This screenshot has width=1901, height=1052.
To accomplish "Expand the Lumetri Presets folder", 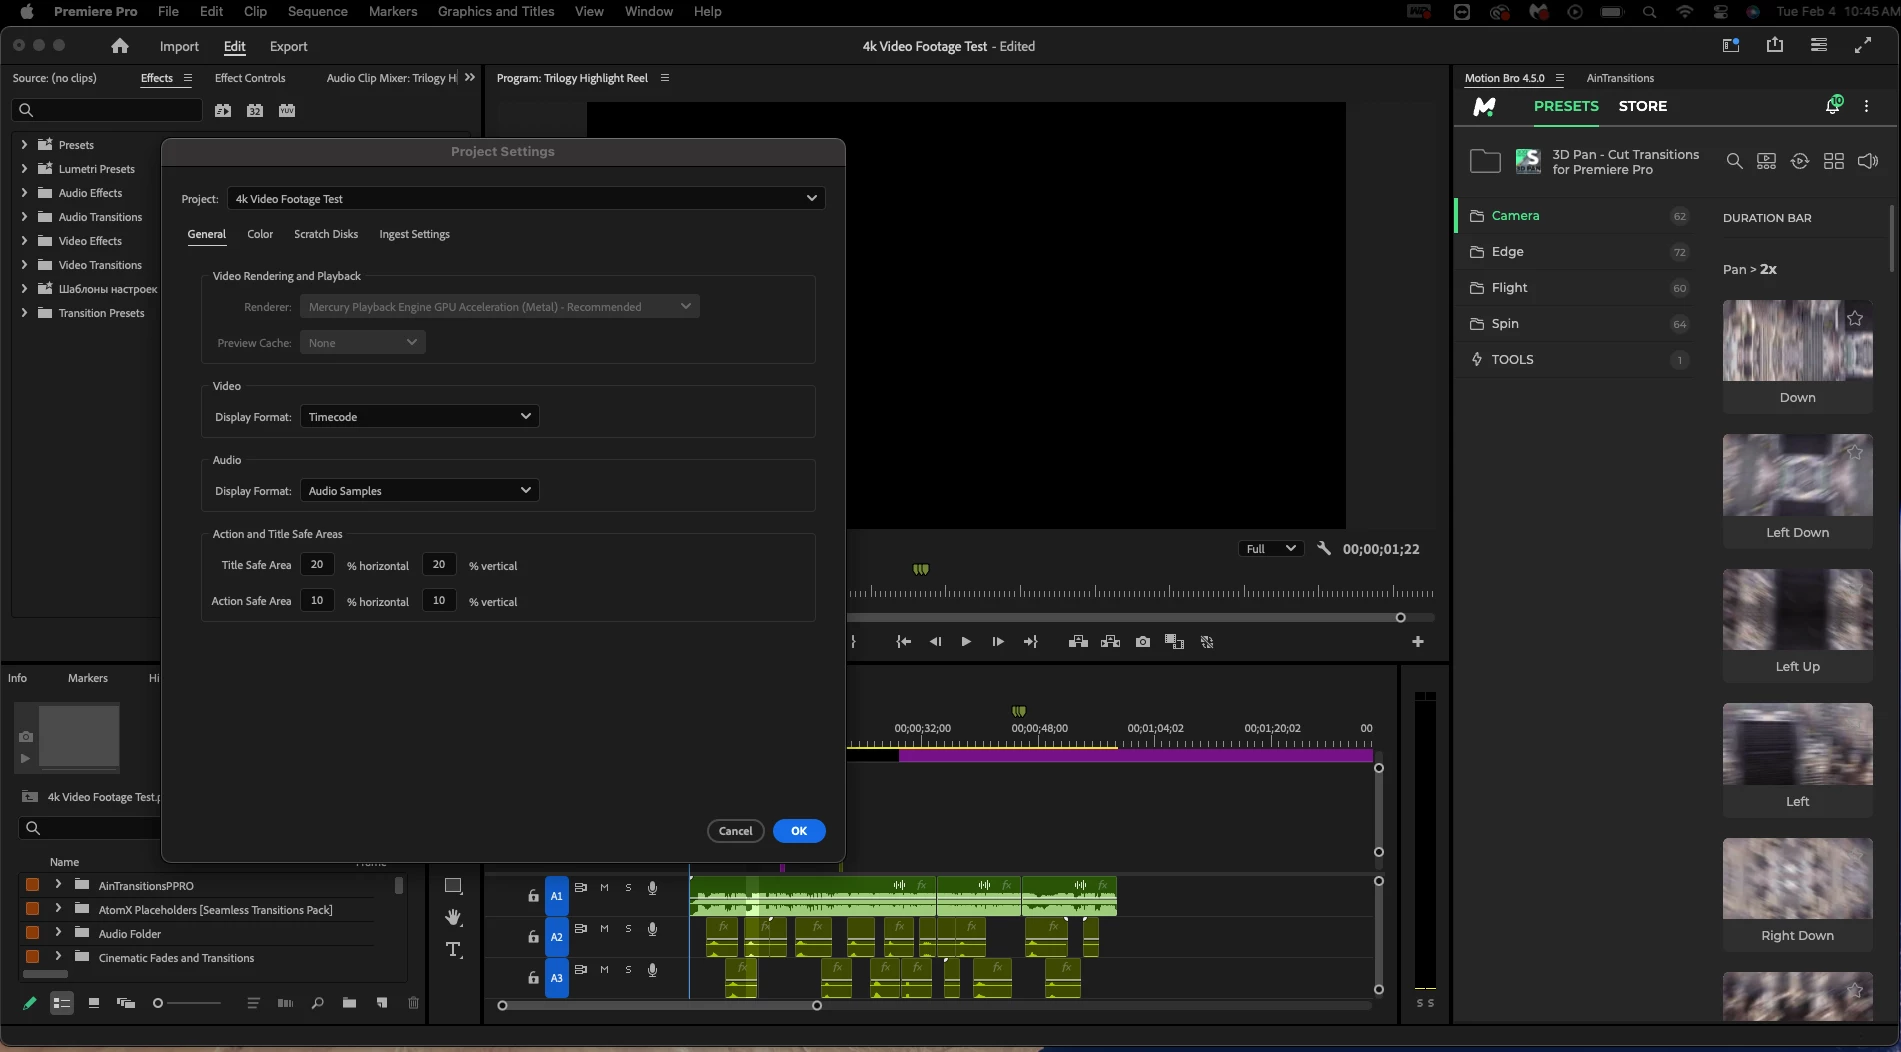I will pyautogui.click(x=24, y=168).
